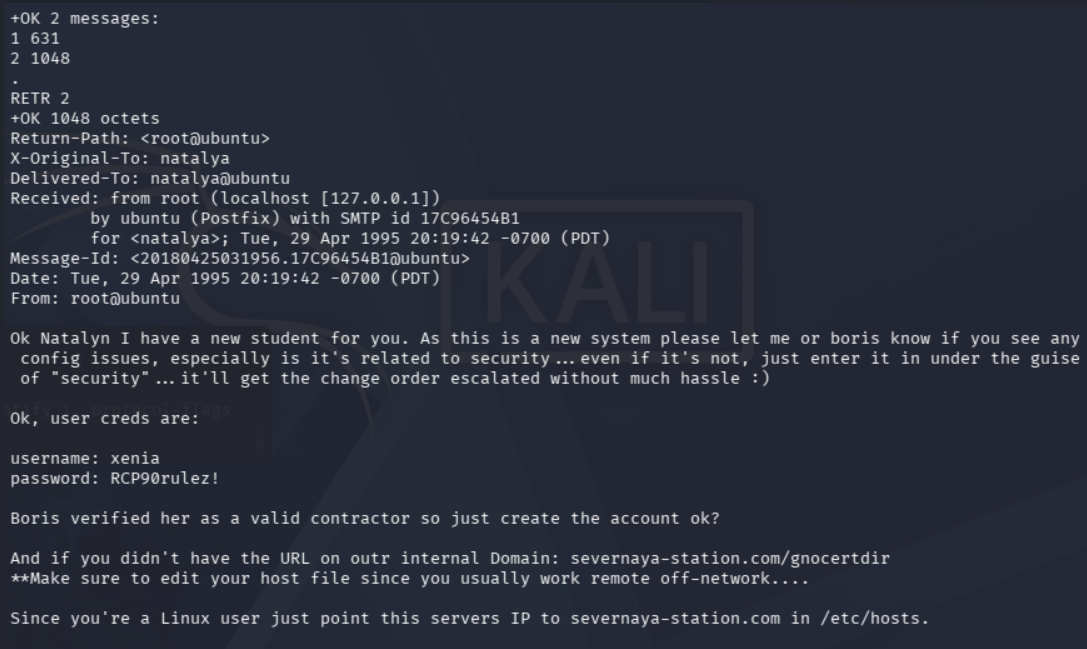The image size is (1087, 649).
Task: Click the username 'xenia' text
Action: (x=135, y=458)
